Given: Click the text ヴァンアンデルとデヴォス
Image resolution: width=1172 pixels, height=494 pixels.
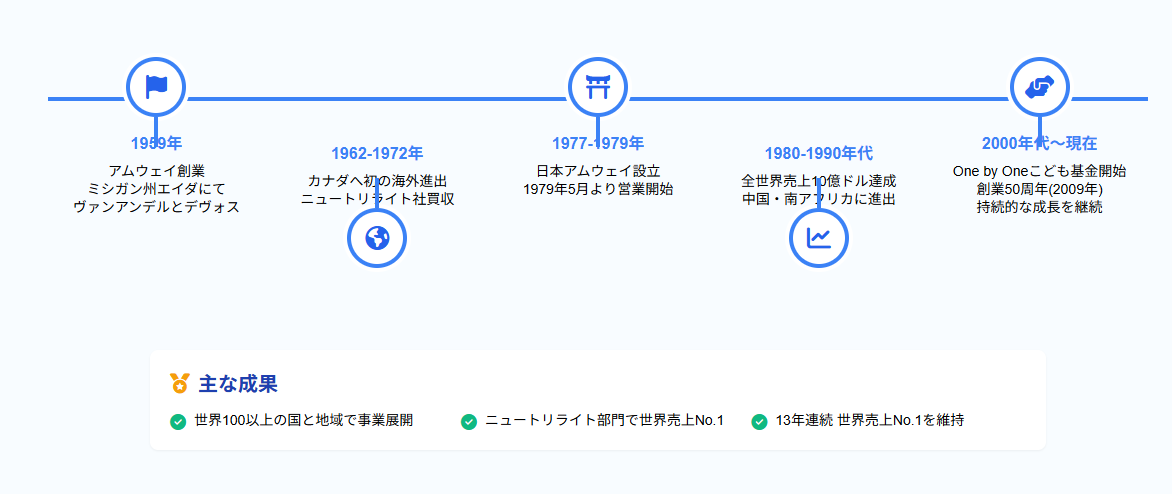Looking at the screenshot, I should coord(156,207).
